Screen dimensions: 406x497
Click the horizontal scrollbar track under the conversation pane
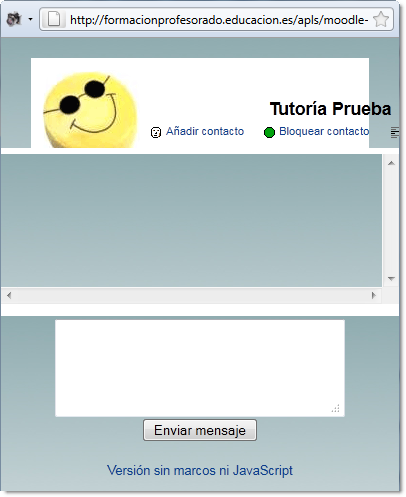tap(191, 295)
